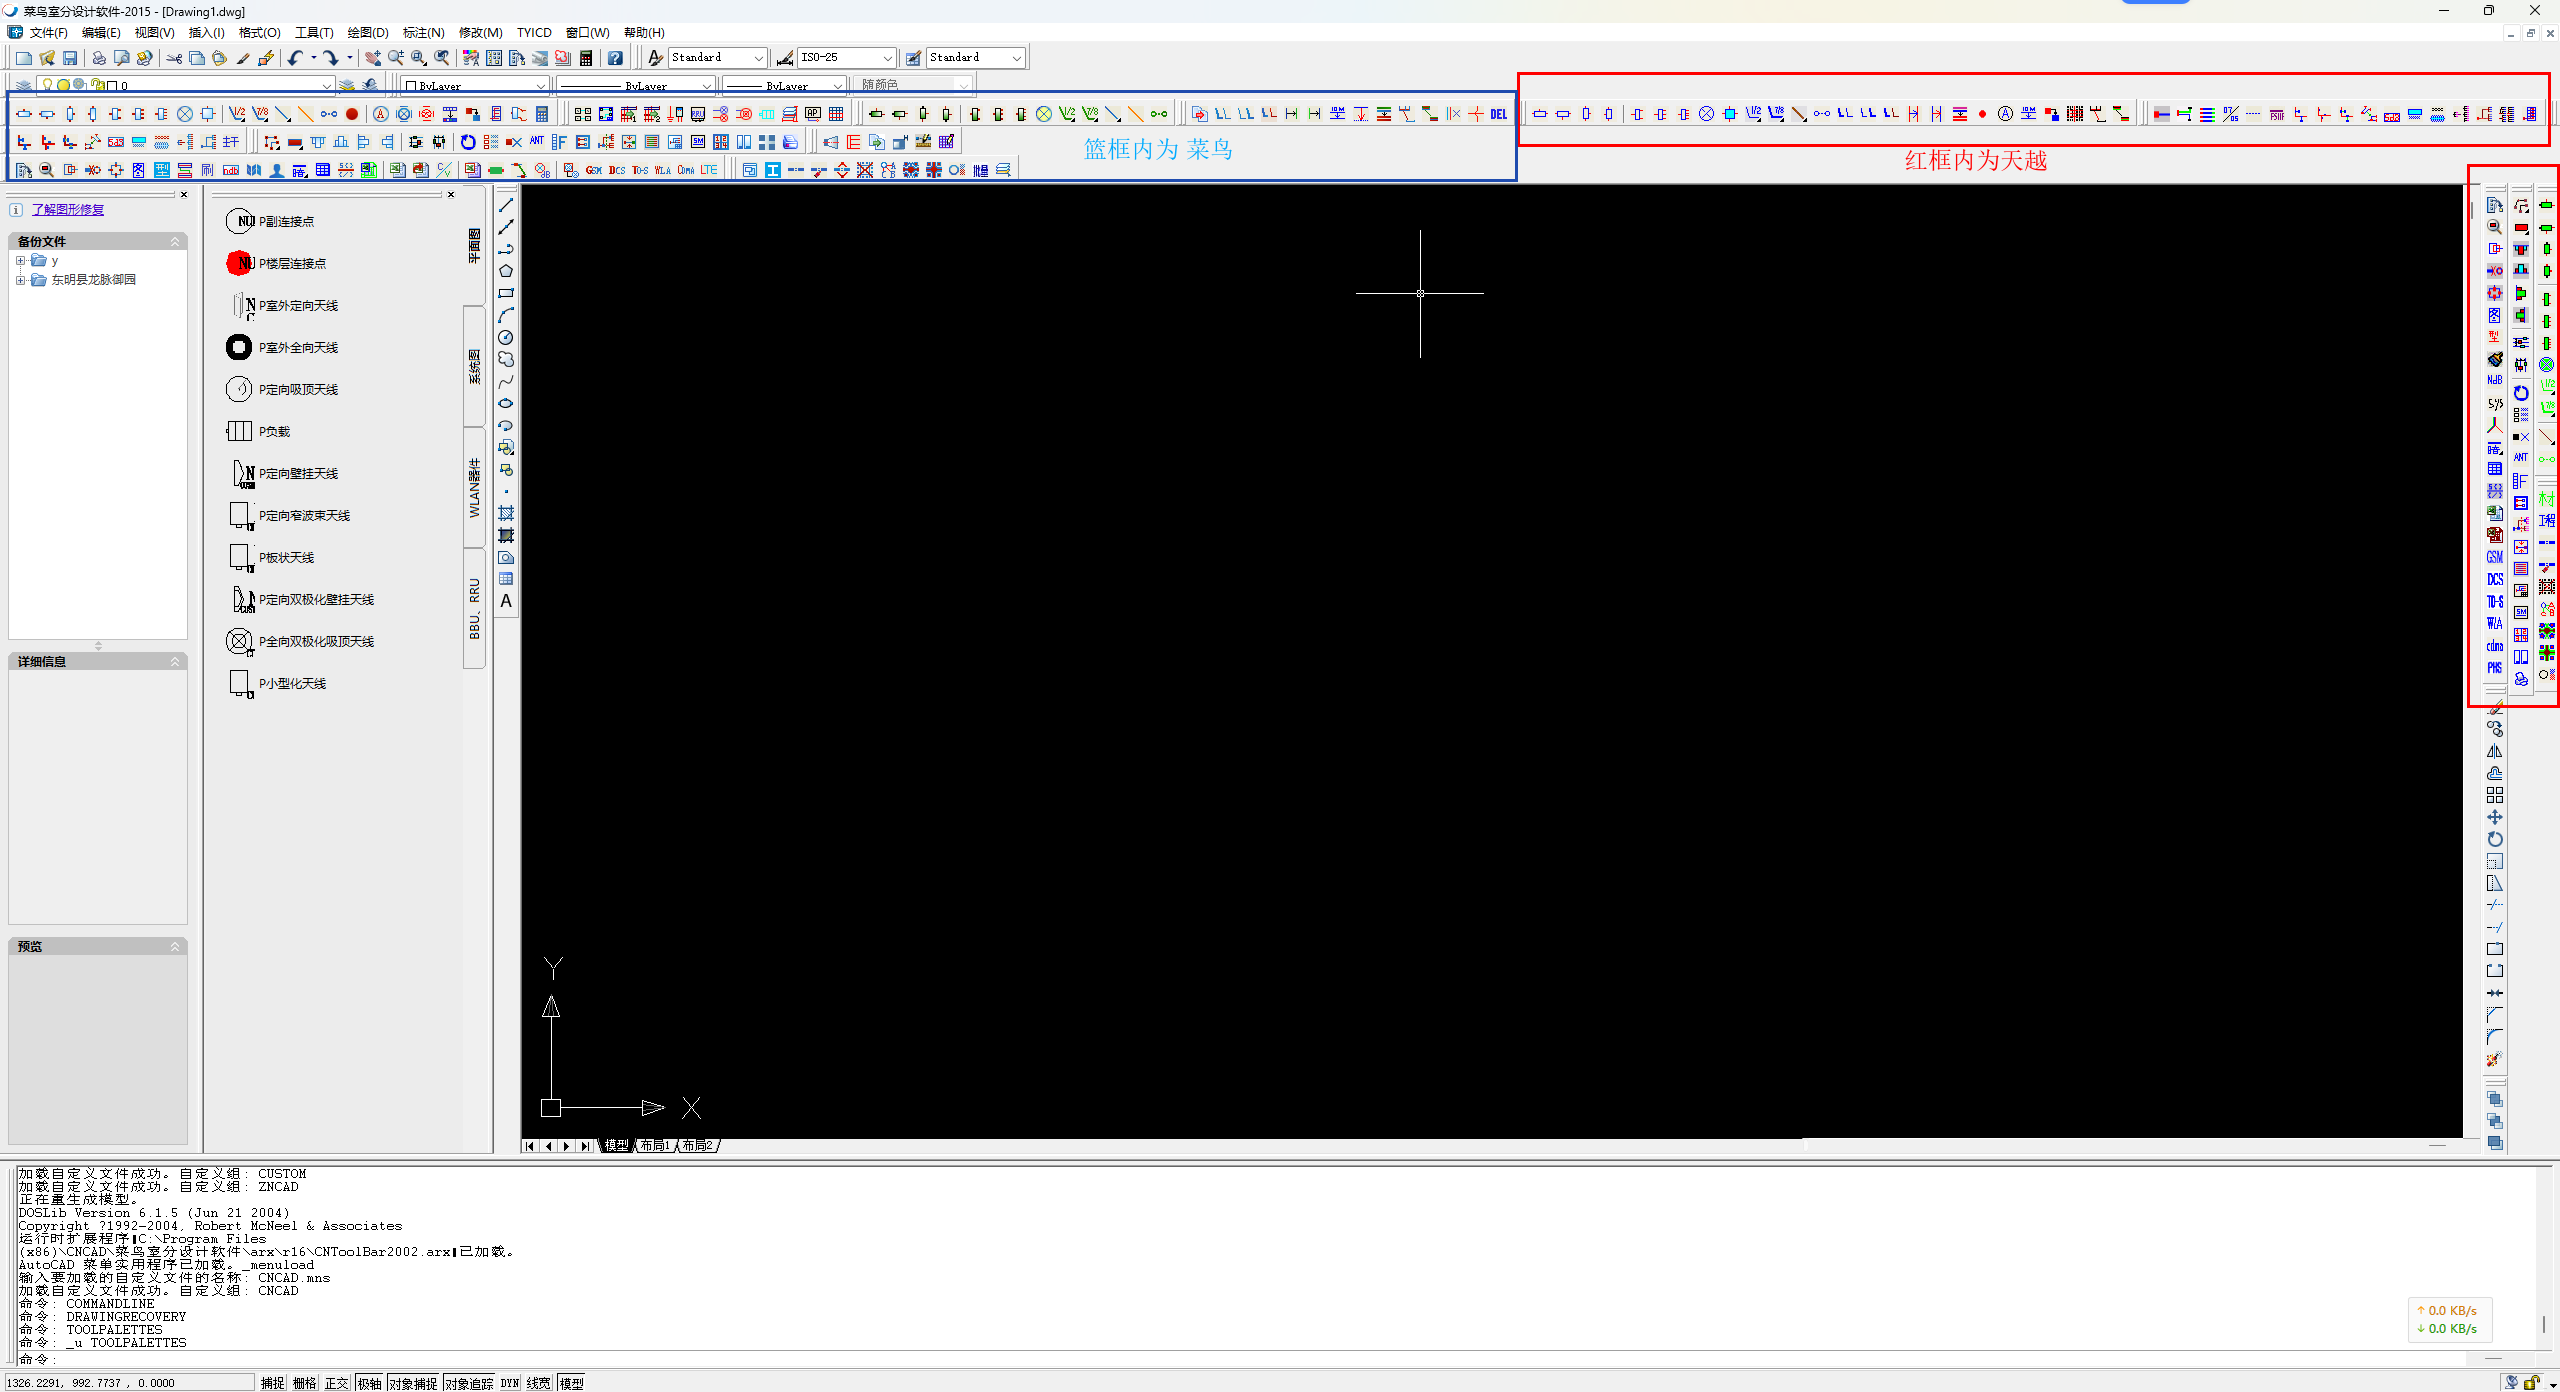Toggle 对象追踪 object tracking in the status bar

point(469,1383)
